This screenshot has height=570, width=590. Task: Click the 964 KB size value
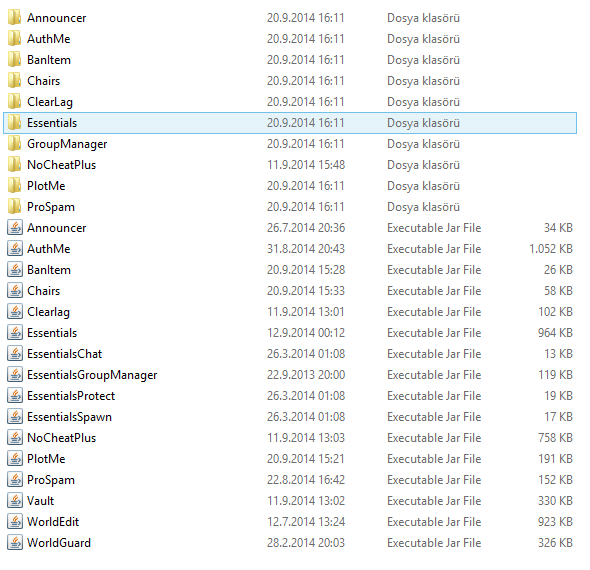pos(555,333)
